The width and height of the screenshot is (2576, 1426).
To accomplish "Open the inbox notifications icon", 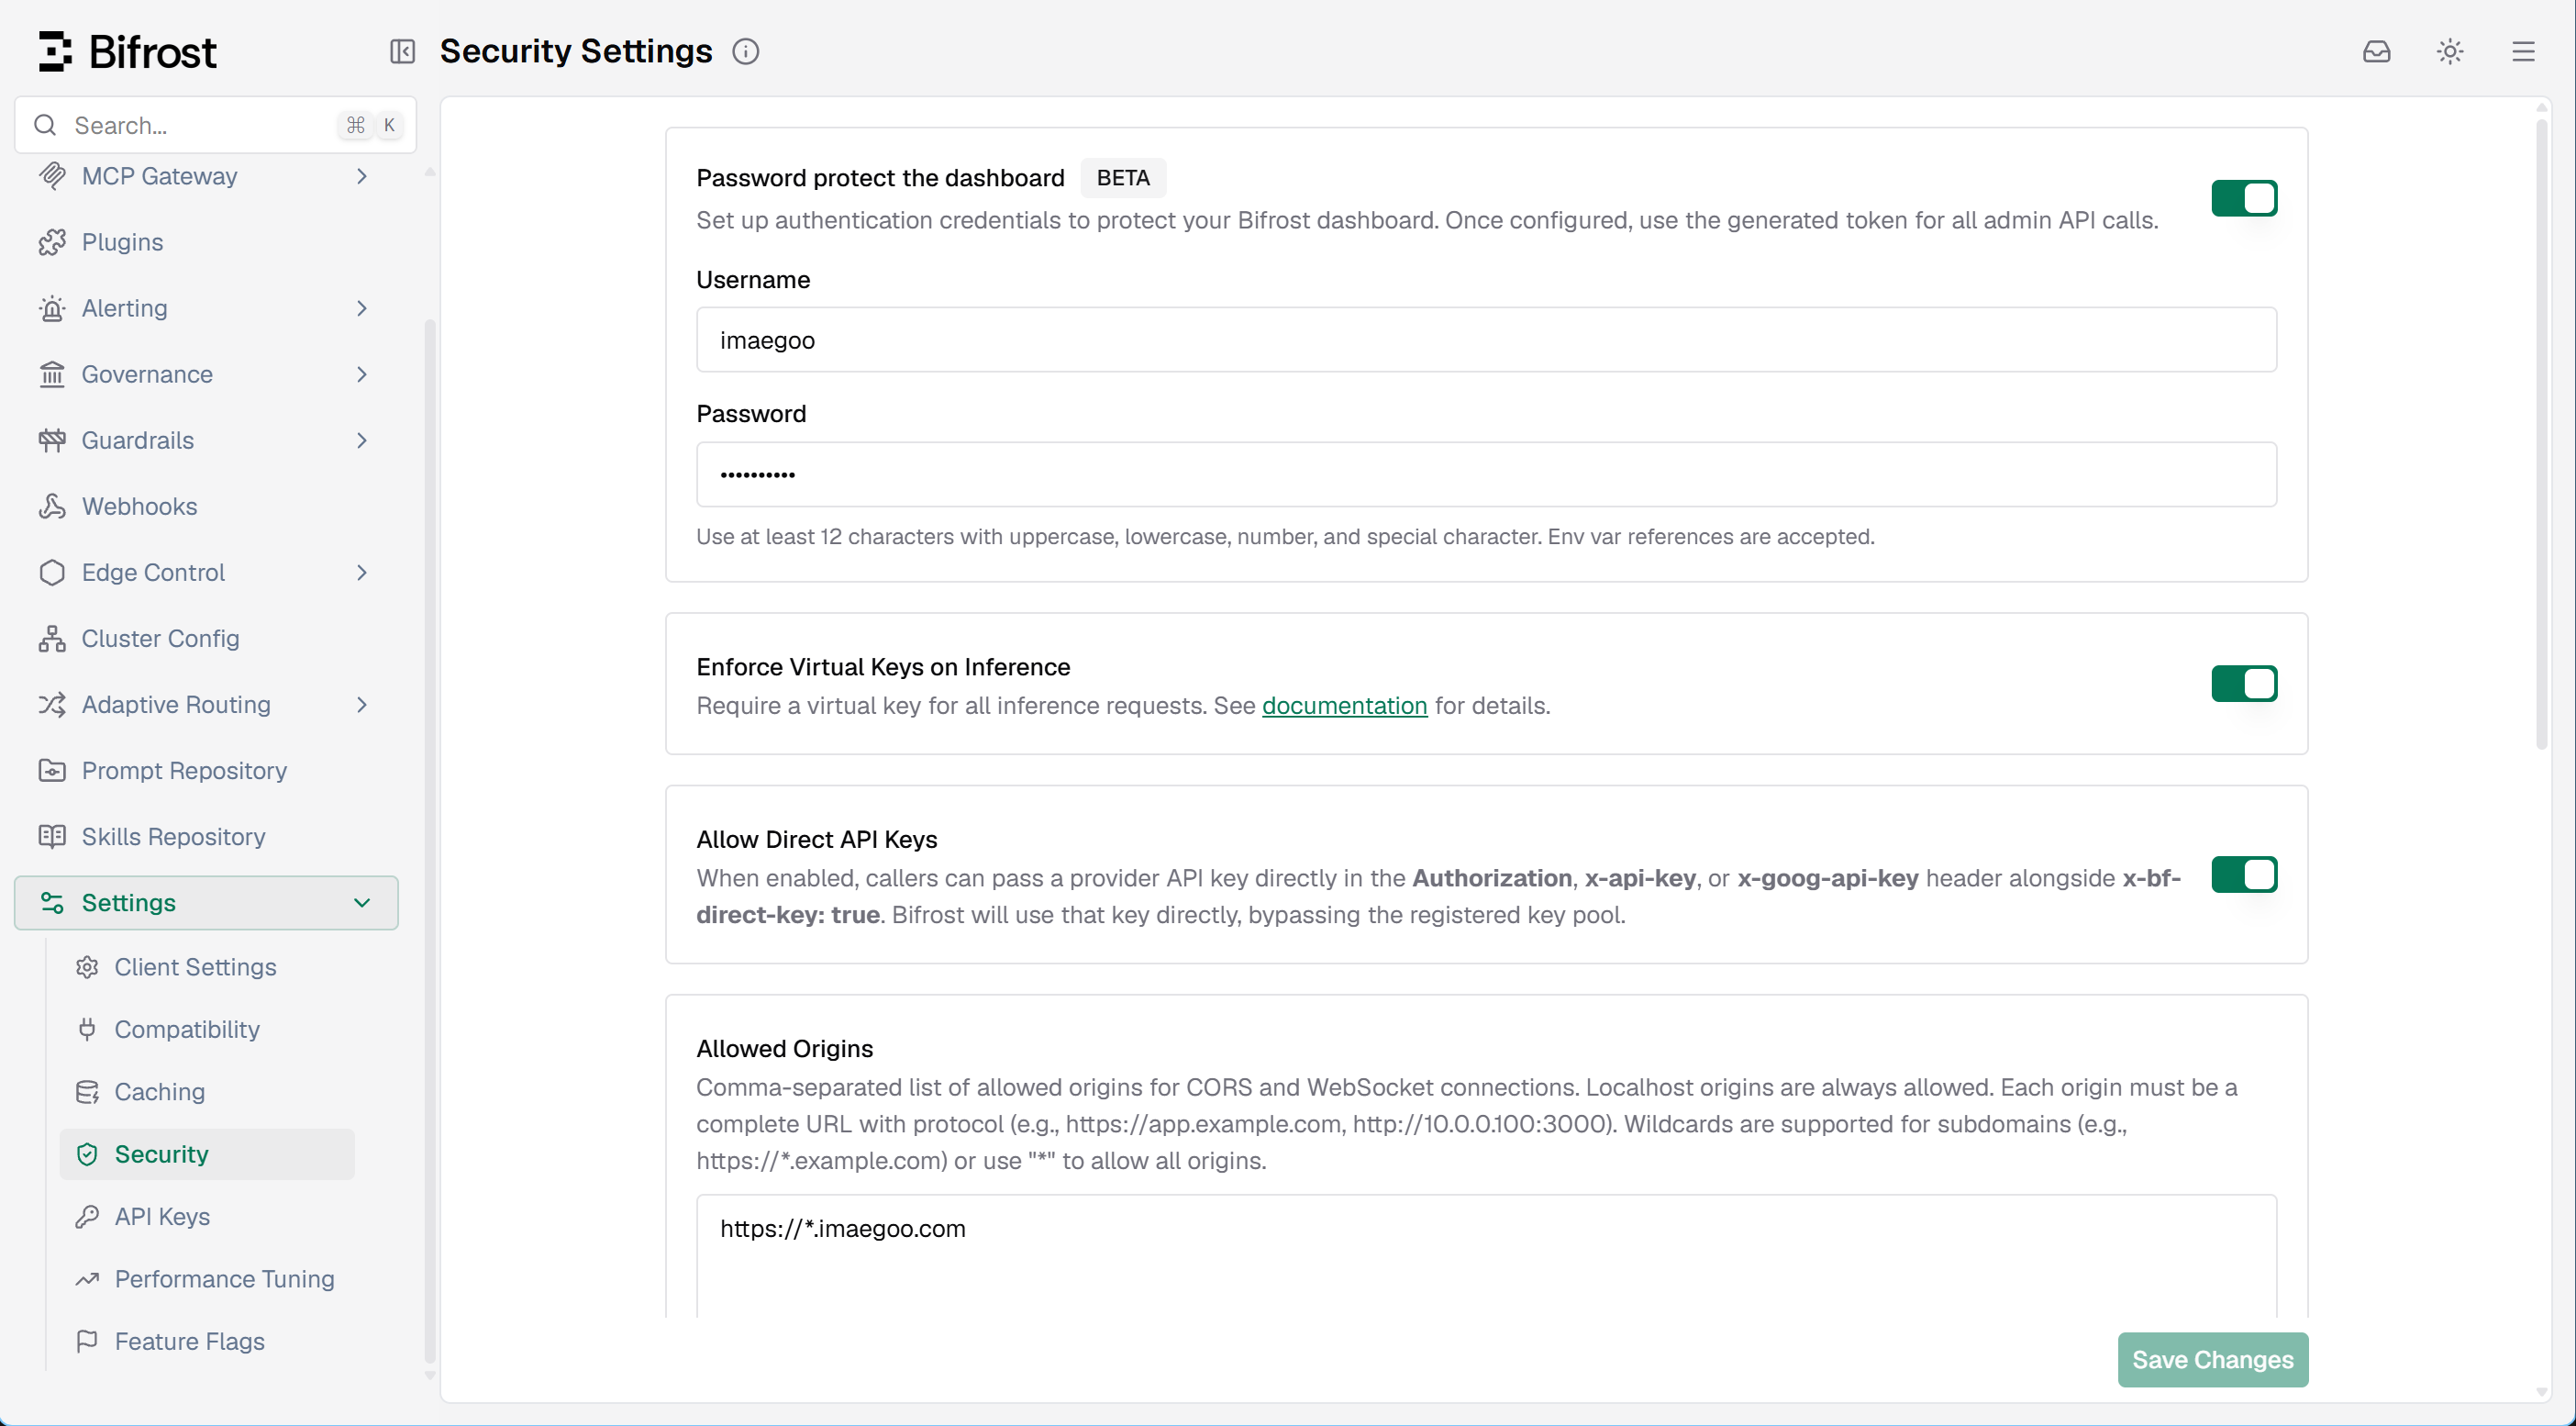I will [x=2376, y=51].
